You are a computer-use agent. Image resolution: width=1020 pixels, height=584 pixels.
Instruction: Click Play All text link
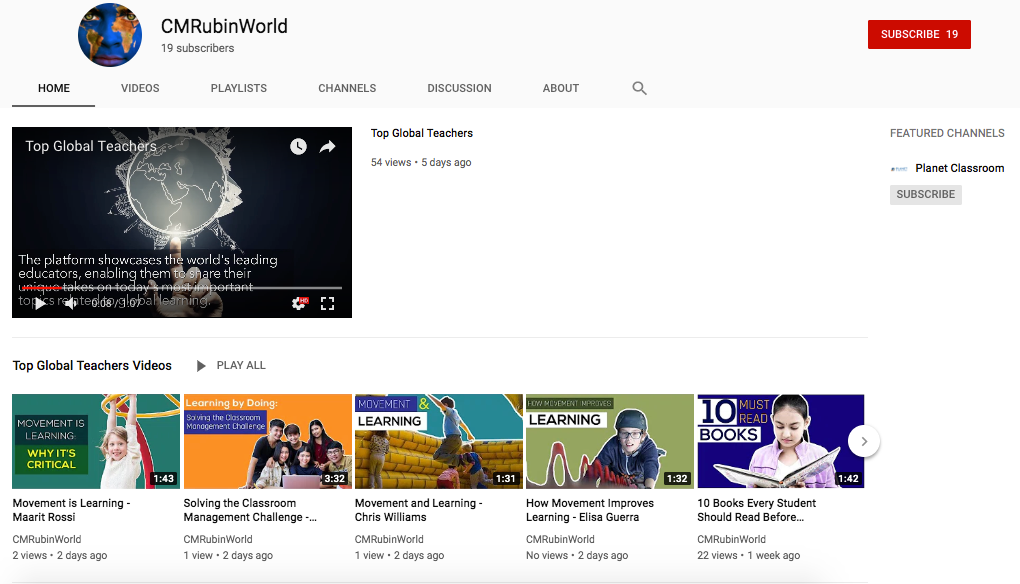[241, 365]
